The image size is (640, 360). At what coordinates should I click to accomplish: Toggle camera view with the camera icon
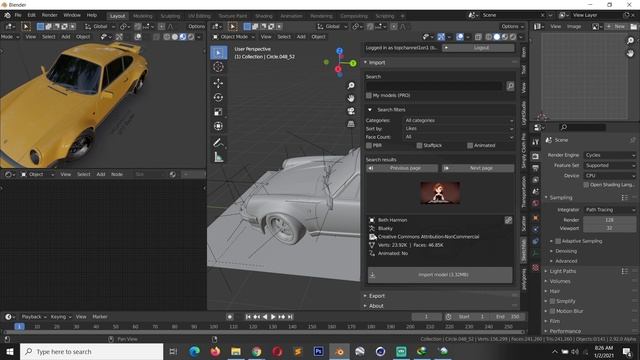351,111
